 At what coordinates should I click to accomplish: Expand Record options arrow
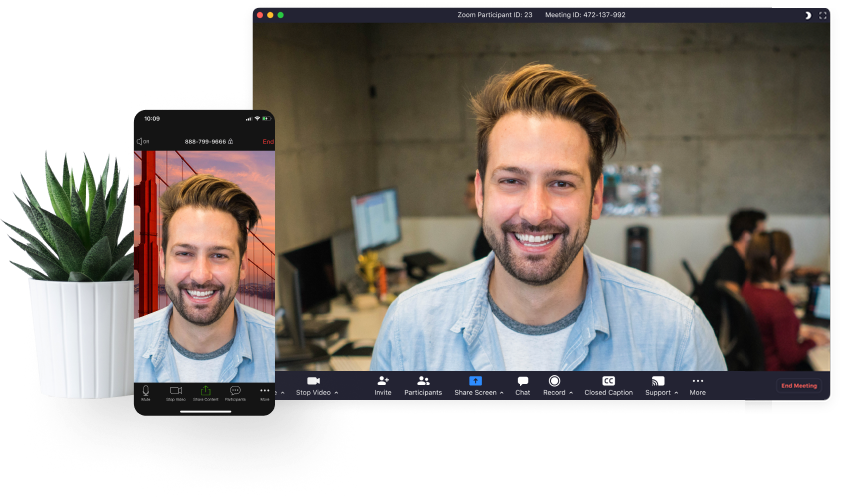click(x=571, y=393)
